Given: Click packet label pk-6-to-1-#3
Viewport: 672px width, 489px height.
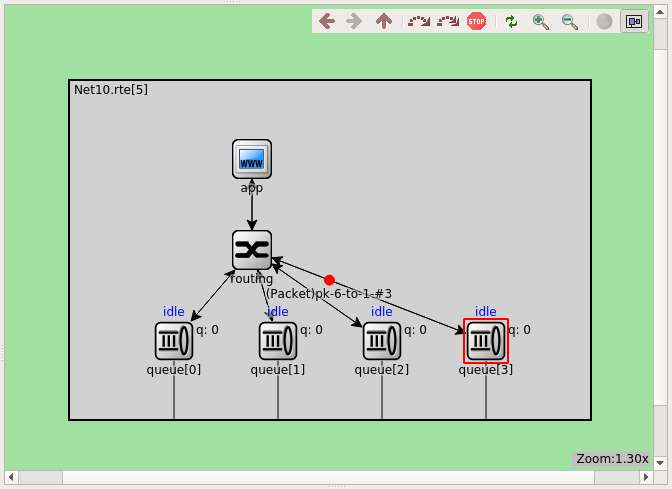Looking at the screenshot, I should (329, 294).
